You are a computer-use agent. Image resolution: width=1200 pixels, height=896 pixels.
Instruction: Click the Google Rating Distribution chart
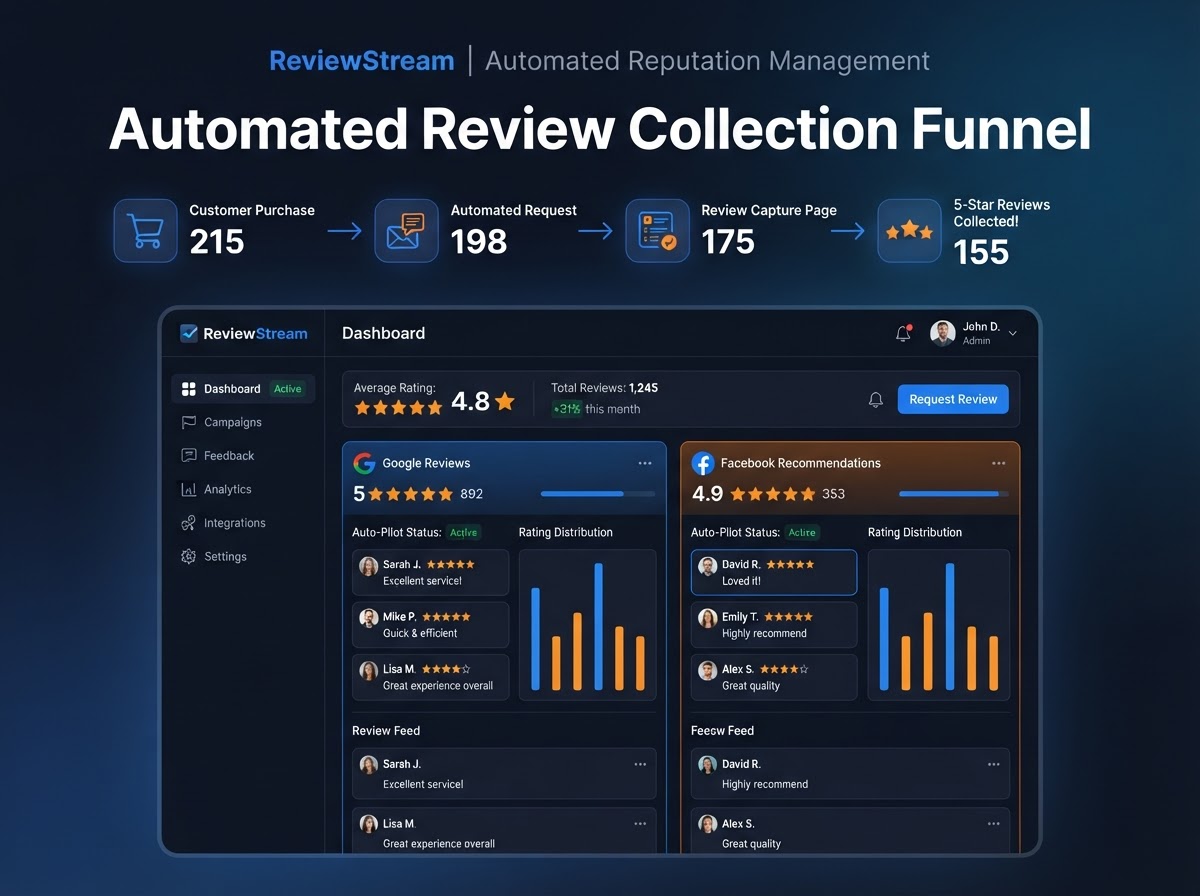coord(587,625)
